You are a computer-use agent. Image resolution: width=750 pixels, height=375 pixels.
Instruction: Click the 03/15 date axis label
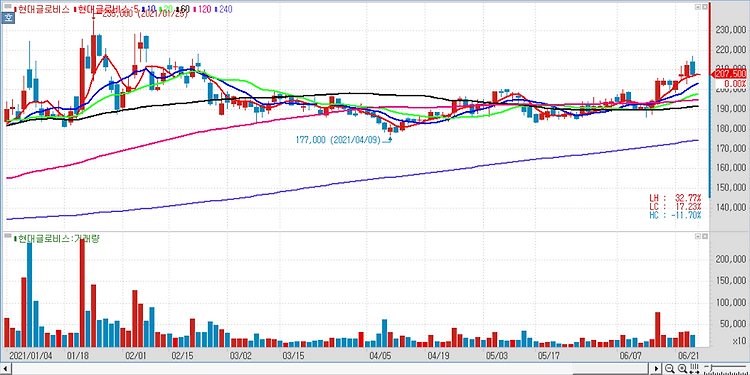[293, 356]
